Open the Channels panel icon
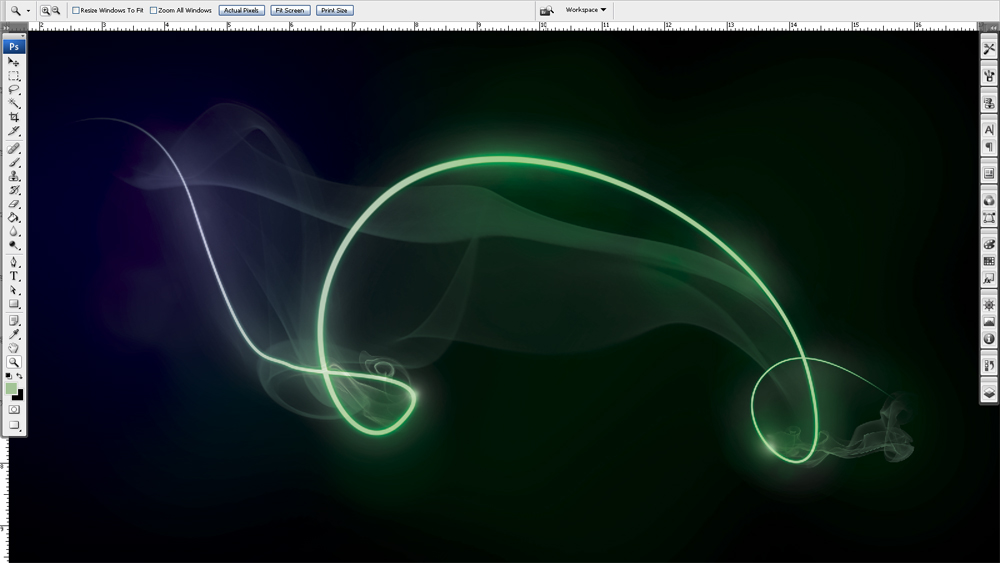The width and height of the screenshot is (1000, 563). (989, 201)
